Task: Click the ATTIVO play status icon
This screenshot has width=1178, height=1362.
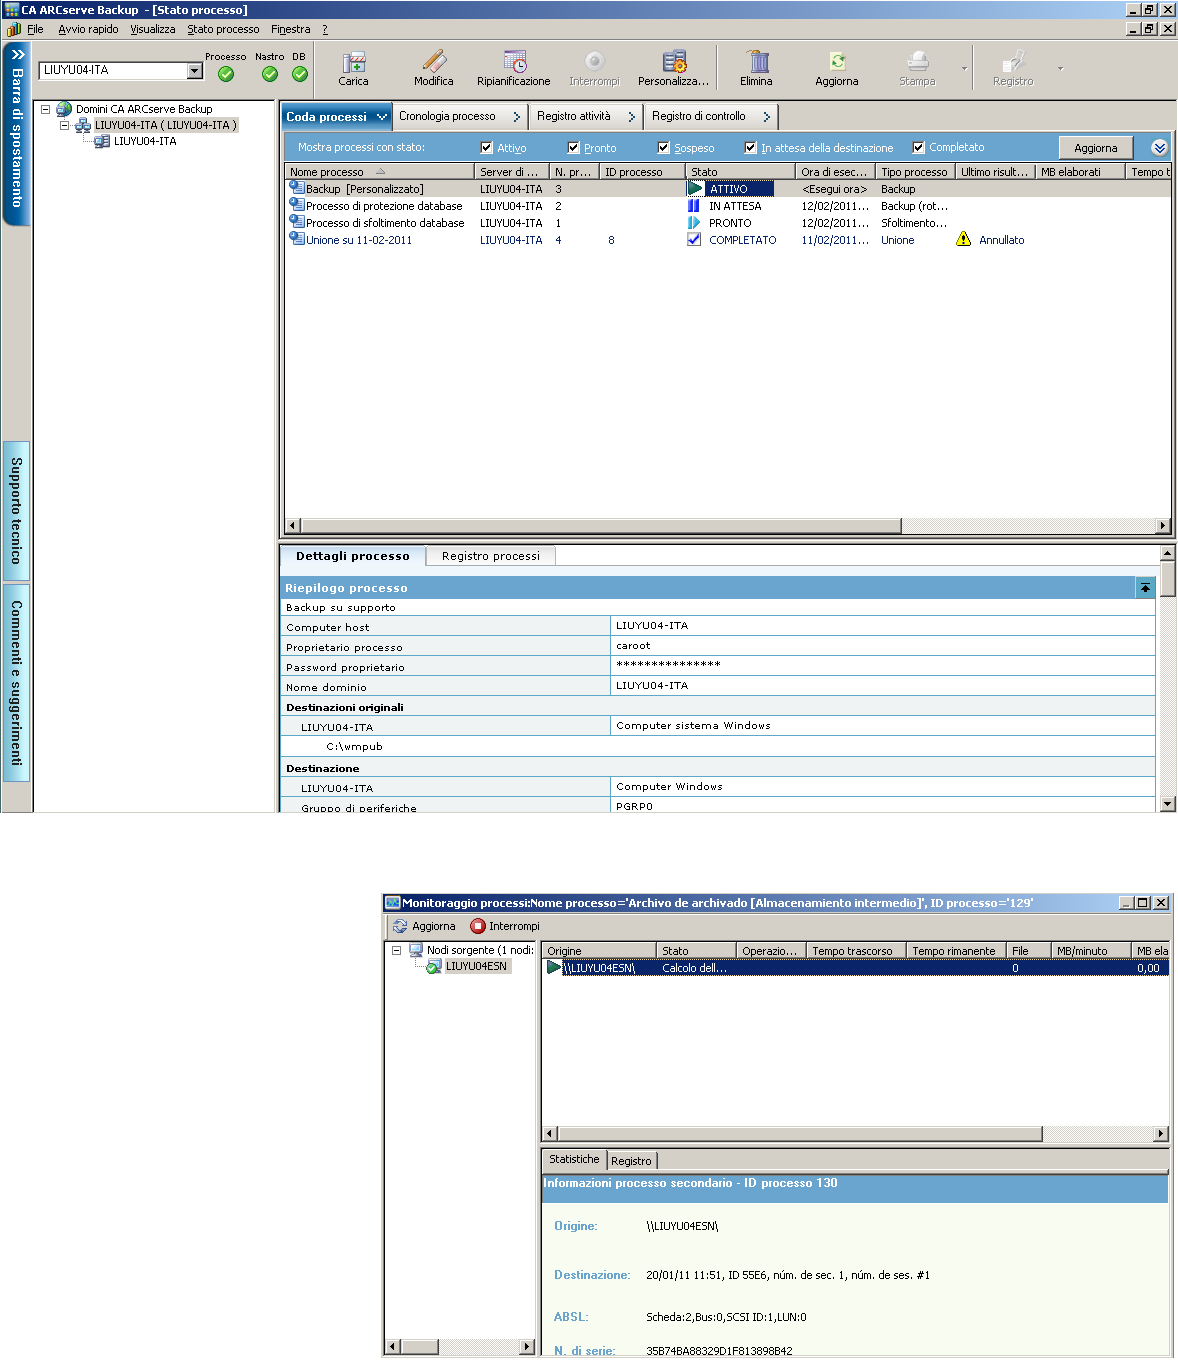Action: click(x=695, y=188)
